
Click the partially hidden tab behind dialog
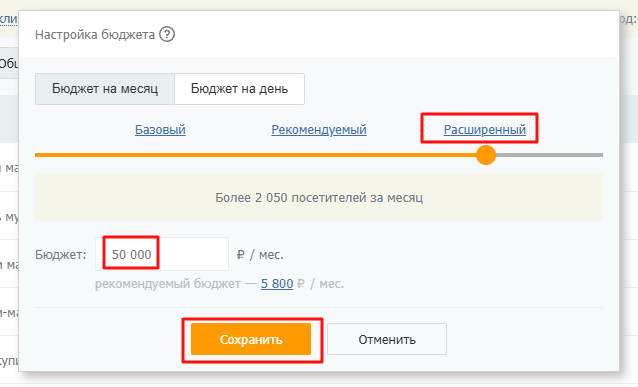(x=9, y=63)
